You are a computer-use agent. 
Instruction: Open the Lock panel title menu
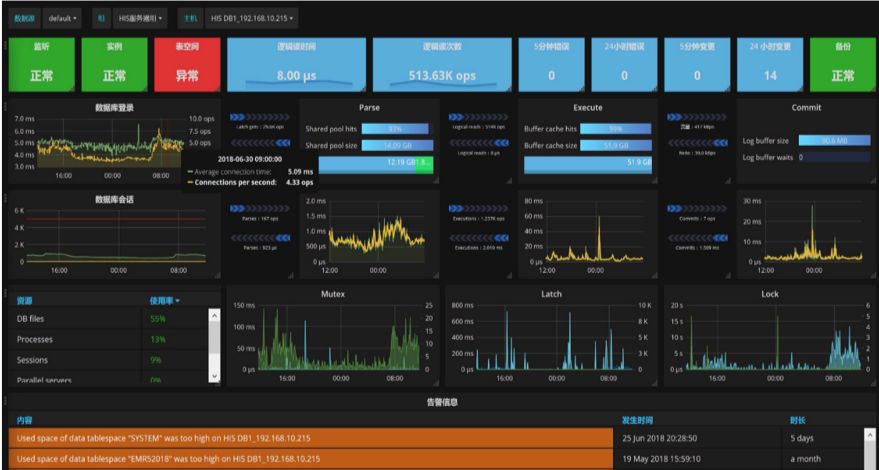point(770,293)
